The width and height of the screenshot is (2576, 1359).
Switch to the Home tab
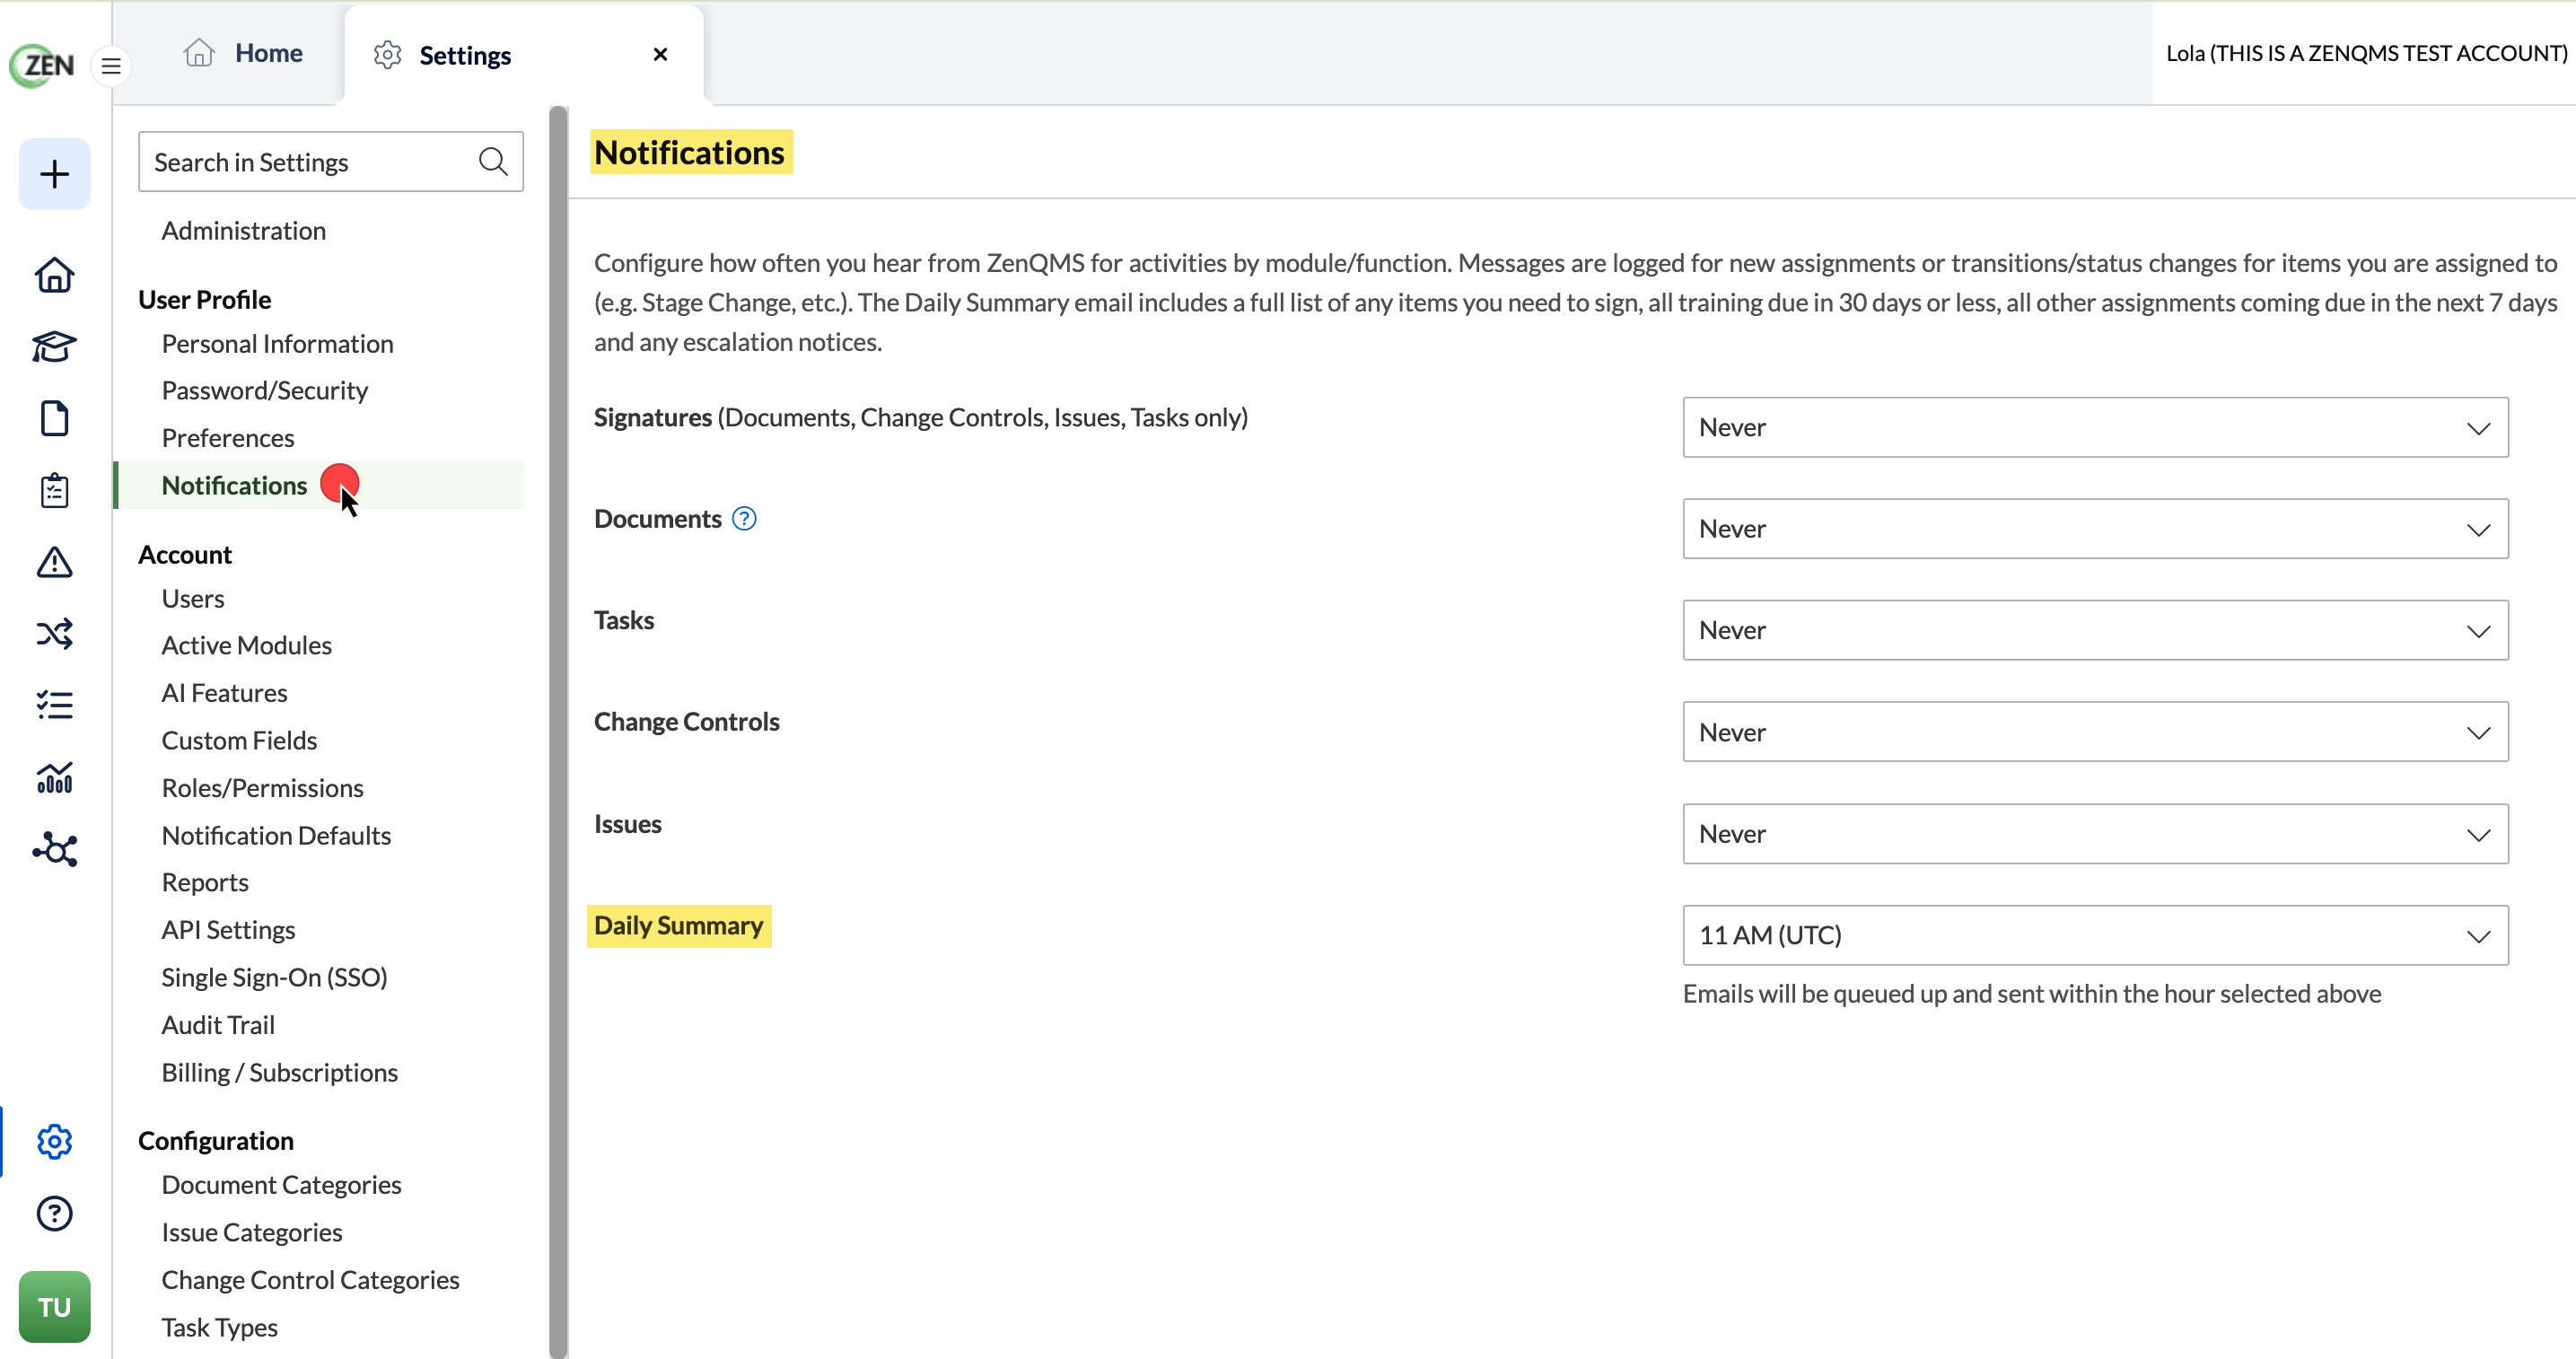(242, 53)
